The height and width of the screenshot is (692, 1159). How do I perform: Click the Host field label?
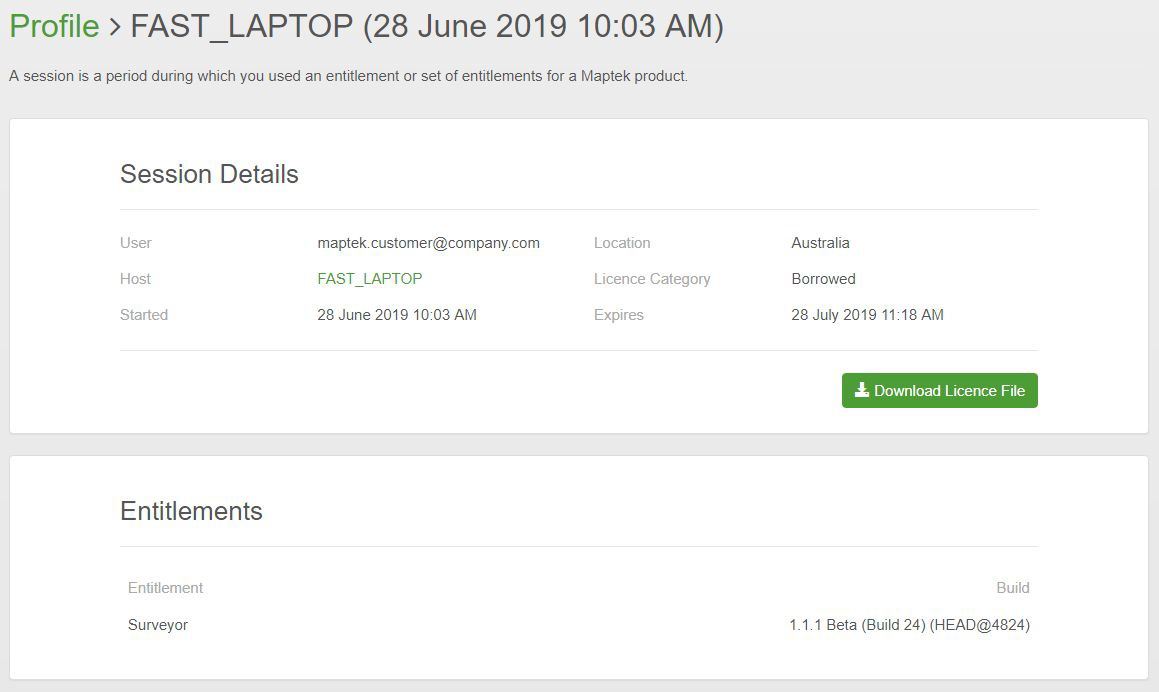pos(135,279)
